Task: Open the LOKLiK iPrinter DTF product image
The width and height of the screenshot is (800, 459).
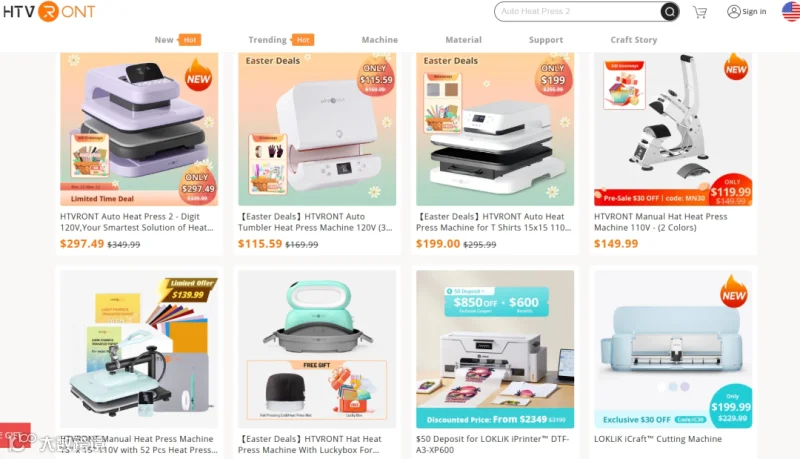Action: pos(495,349)
